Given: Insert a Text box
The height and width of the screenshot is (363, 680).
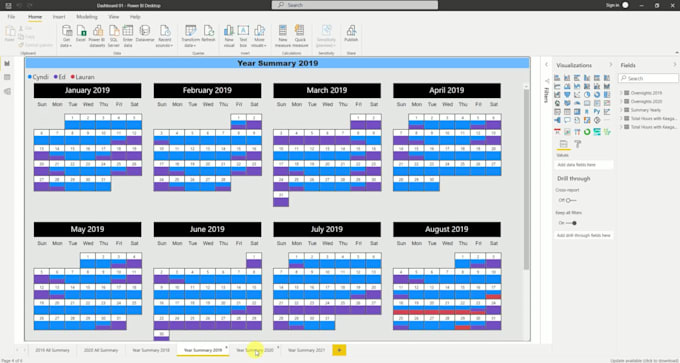Looking at the screenshot, I should click(243, 36).
